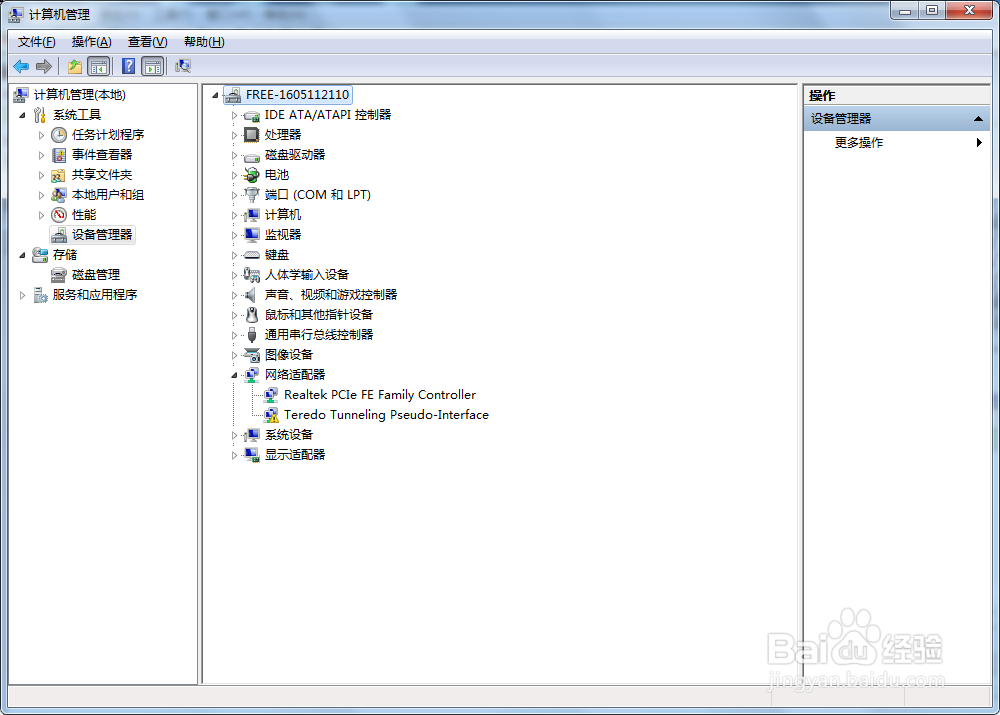Select 本地用户和组 label
The image size is (1000, 715).
point(108,195)
